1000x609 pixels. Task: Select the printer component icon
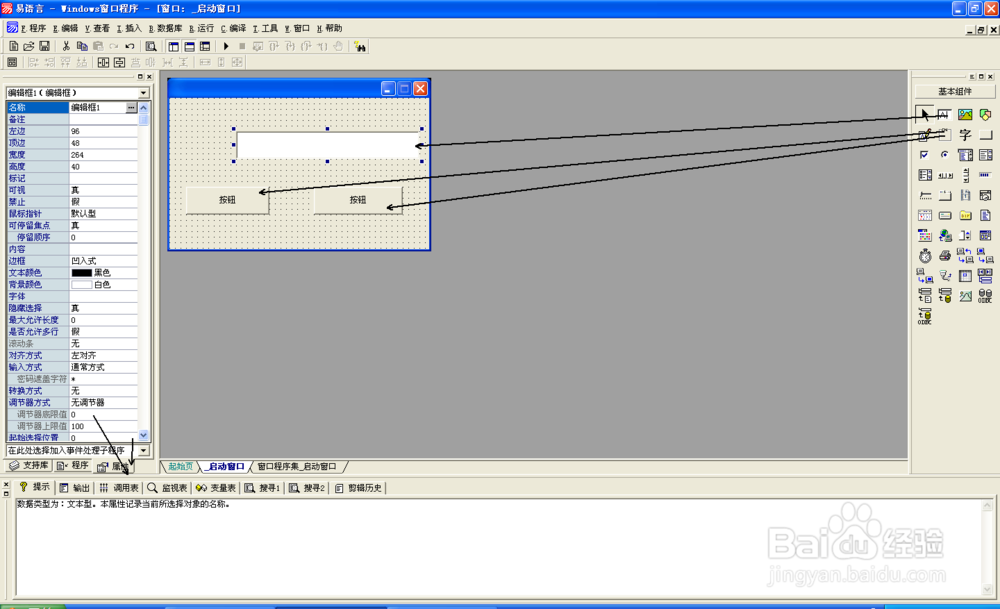pos(945,256)
